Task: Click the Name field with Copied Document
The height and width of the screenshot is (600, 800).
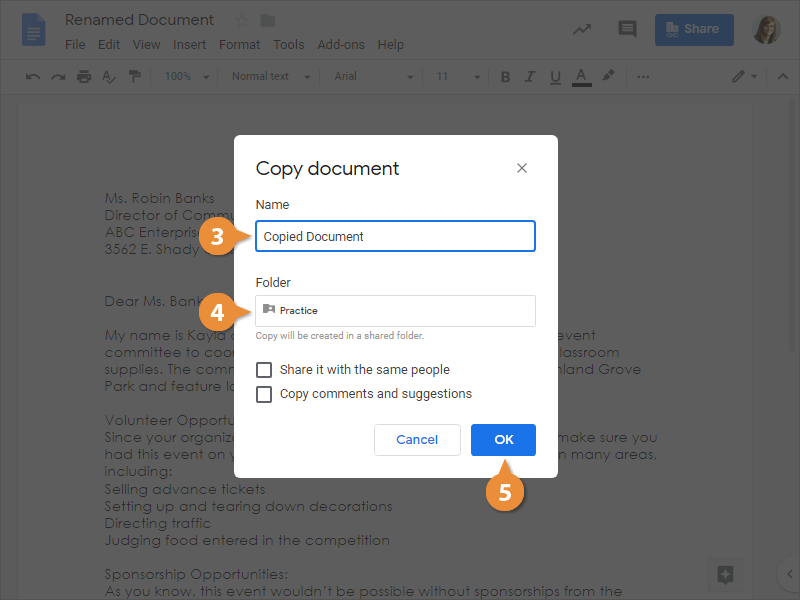Action: (x=395, y=236)
